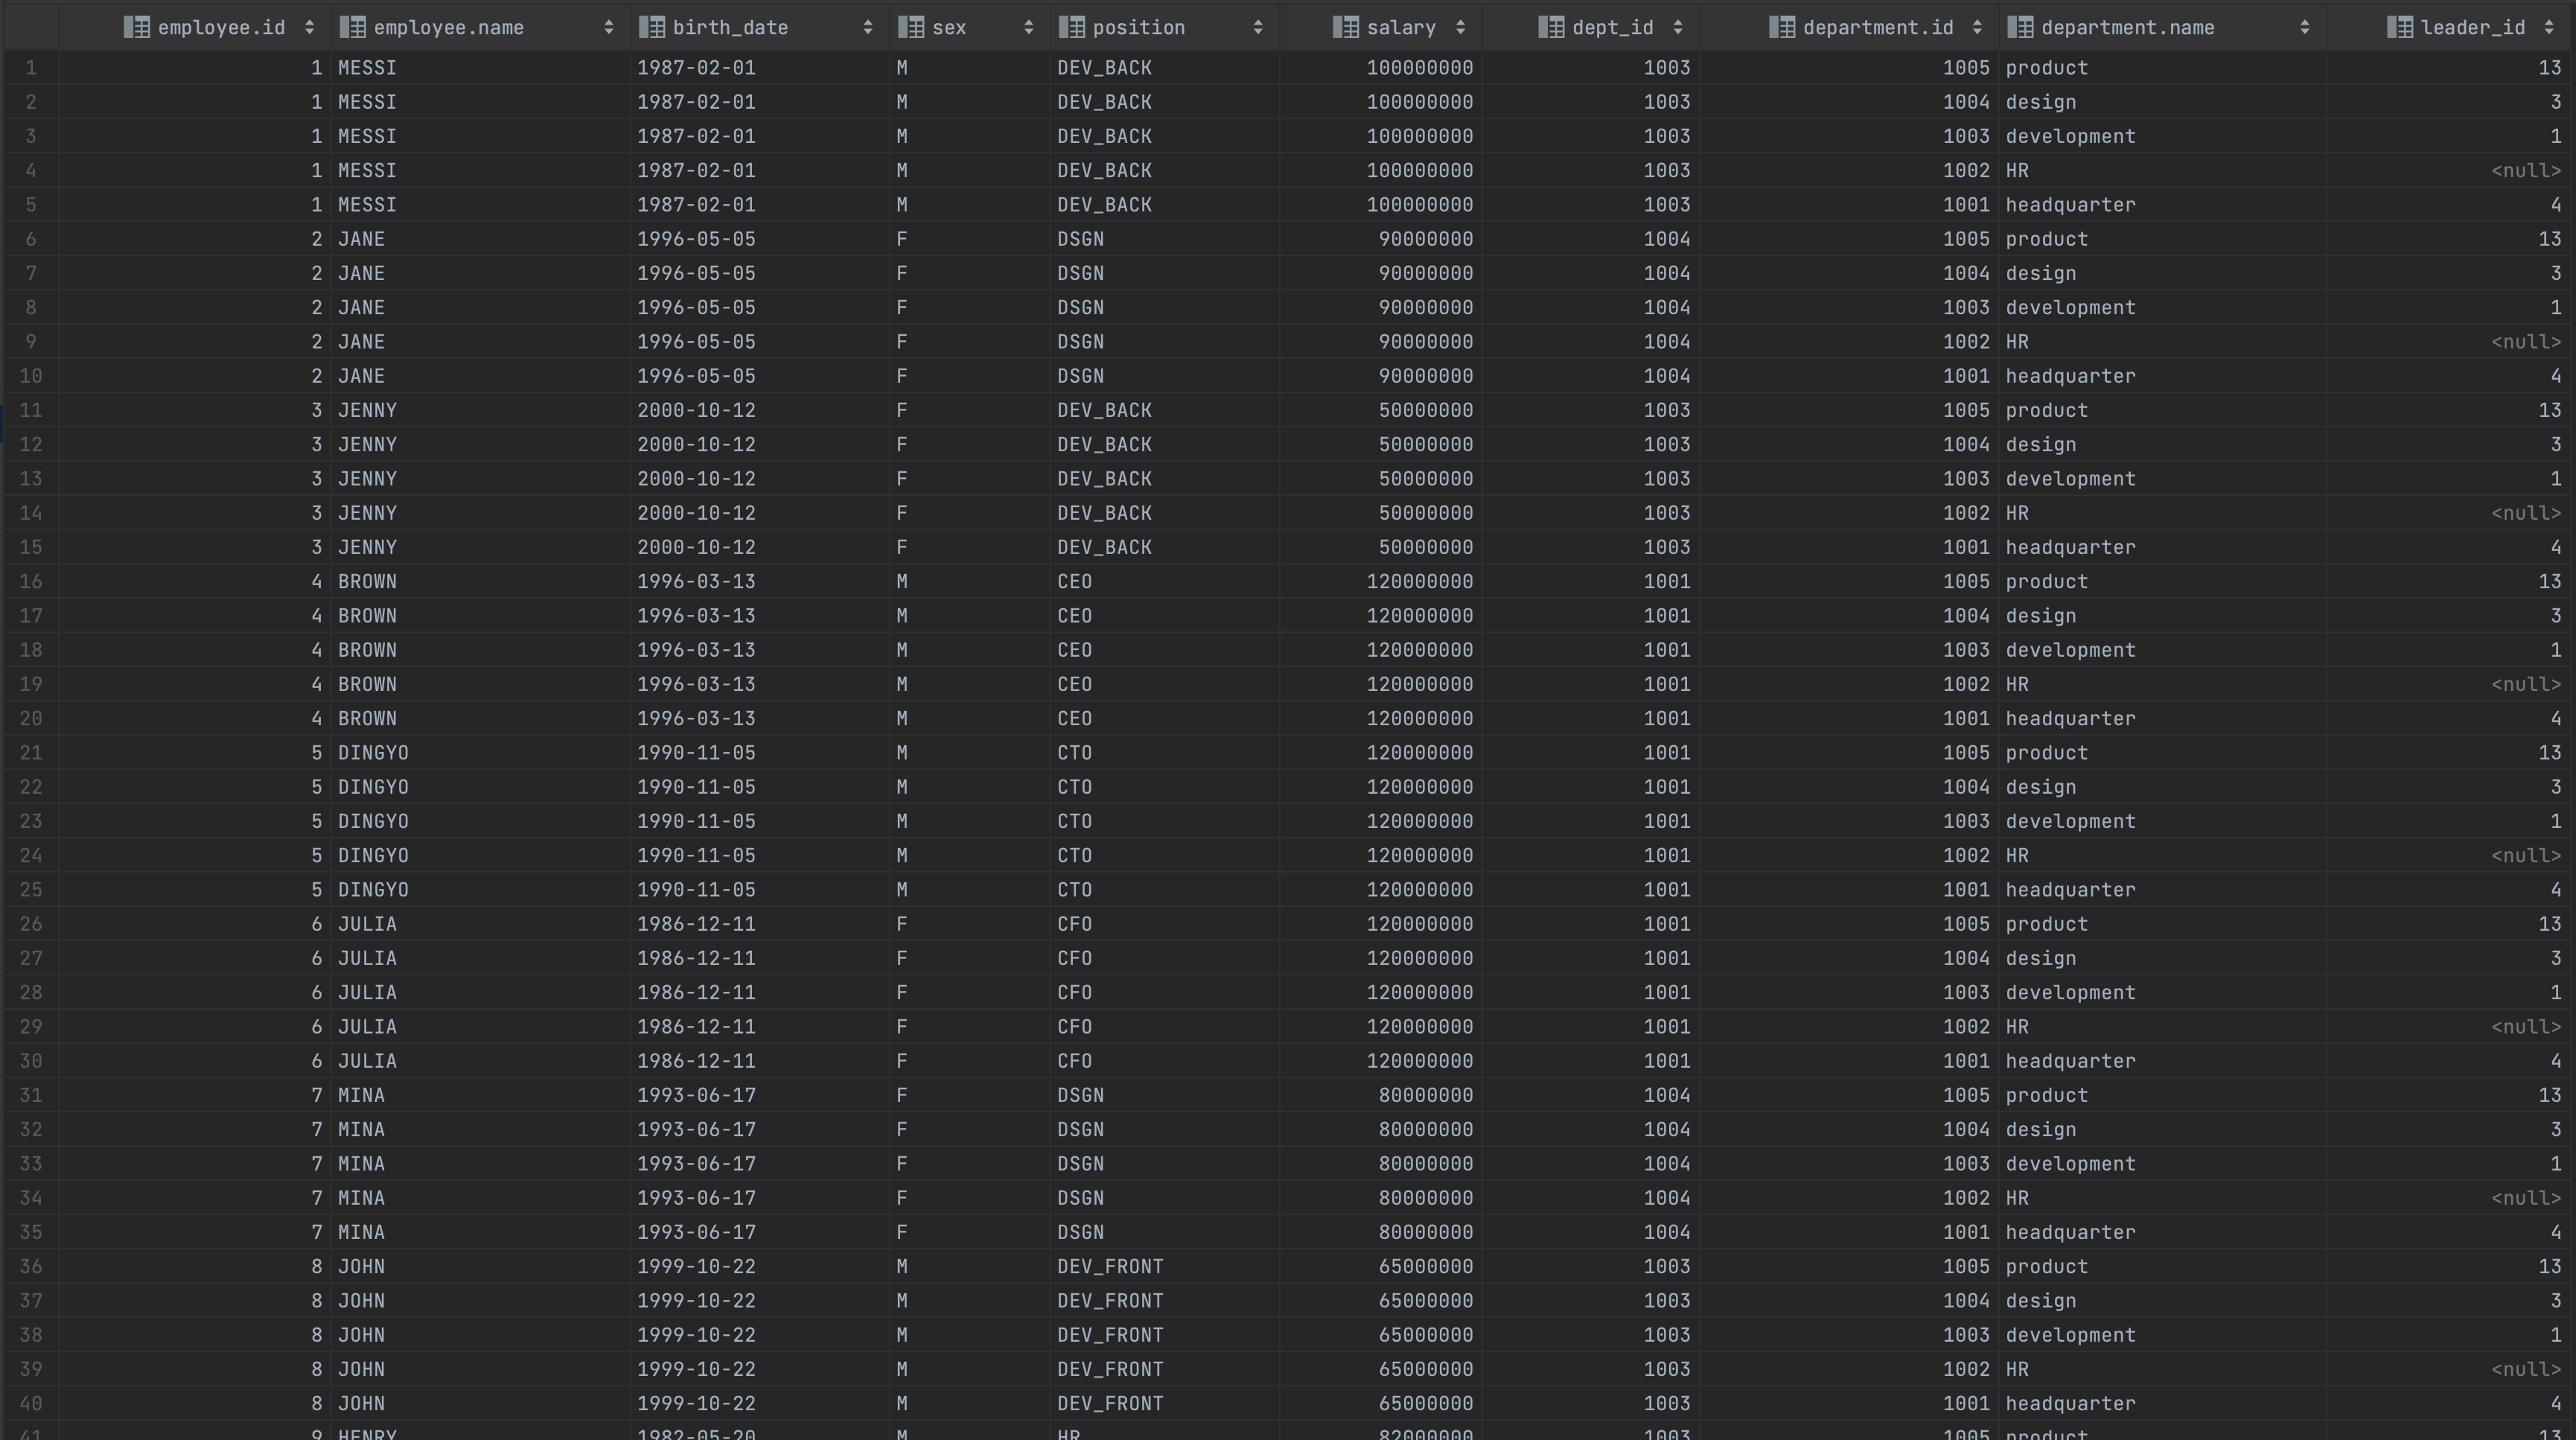Click the position column table icon
Screen dimensions: 2576x1440
1071,27
